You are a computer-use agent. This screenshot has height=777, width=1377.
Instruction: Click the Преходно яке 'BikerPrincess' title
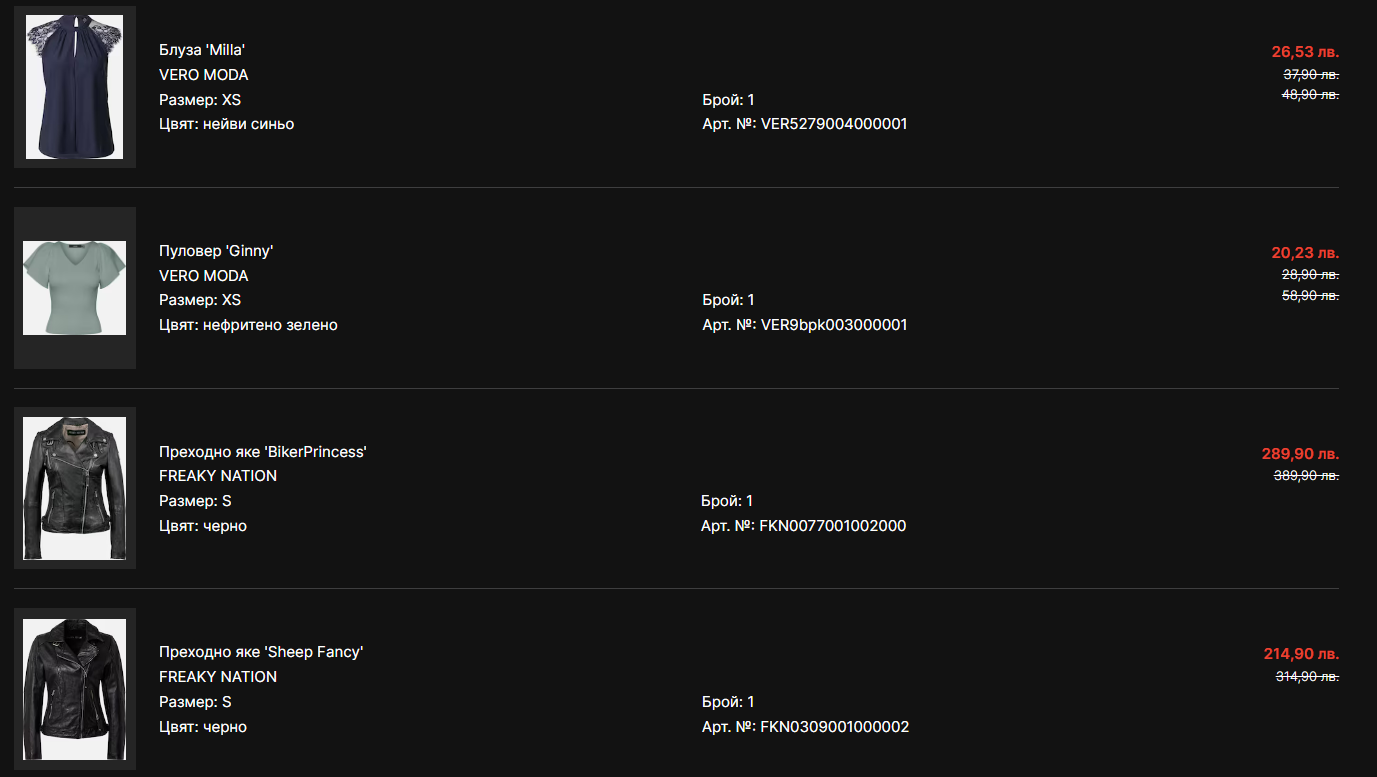263,452
